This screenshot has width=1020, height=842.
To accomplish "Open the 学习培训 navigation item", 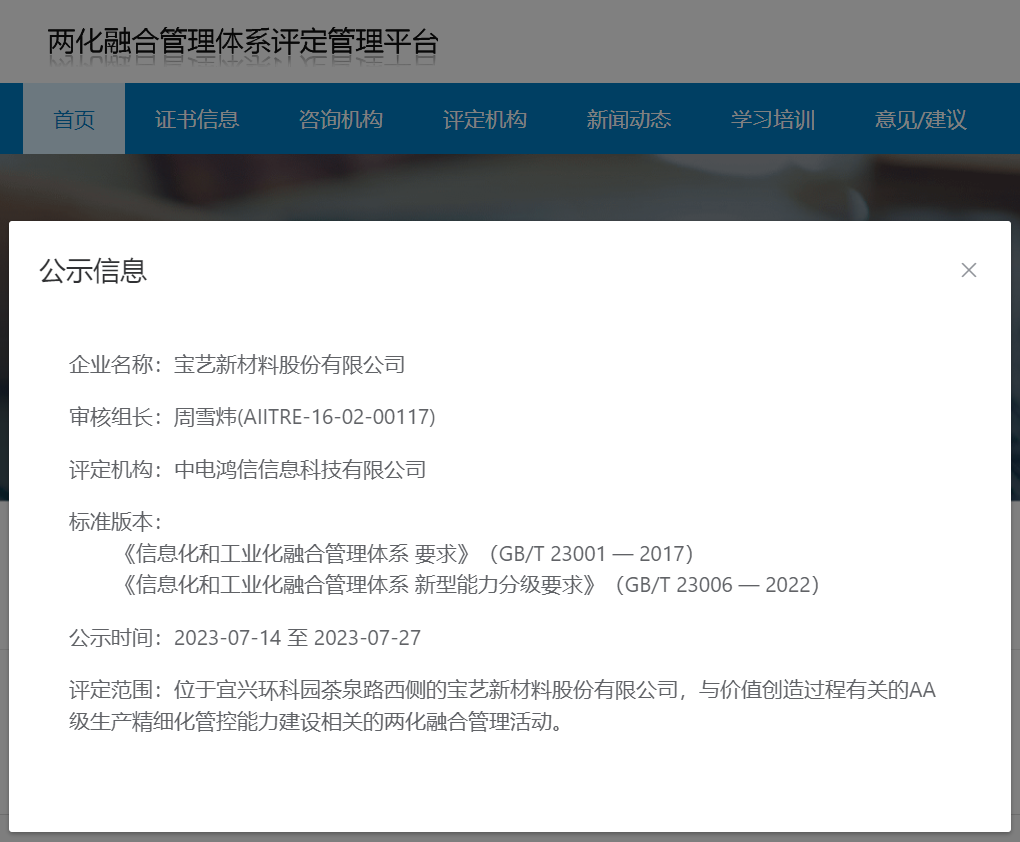I will click(773, 120).
